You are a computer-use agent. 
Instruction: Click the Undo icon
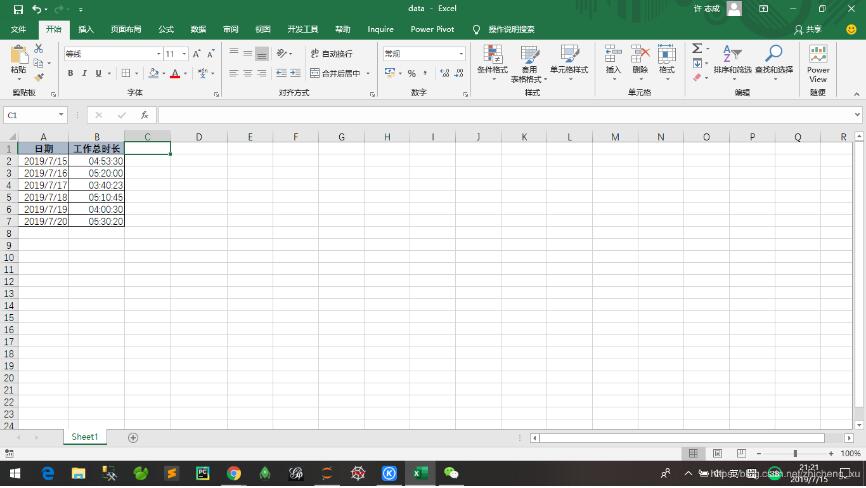pos(36,9)
